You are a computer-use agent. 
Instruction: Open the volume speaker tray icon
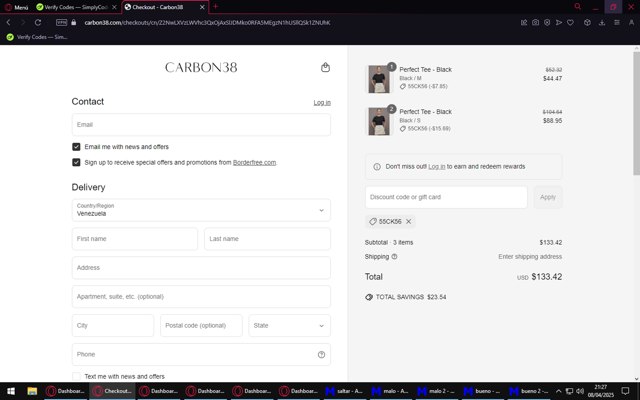click(580, 391)
